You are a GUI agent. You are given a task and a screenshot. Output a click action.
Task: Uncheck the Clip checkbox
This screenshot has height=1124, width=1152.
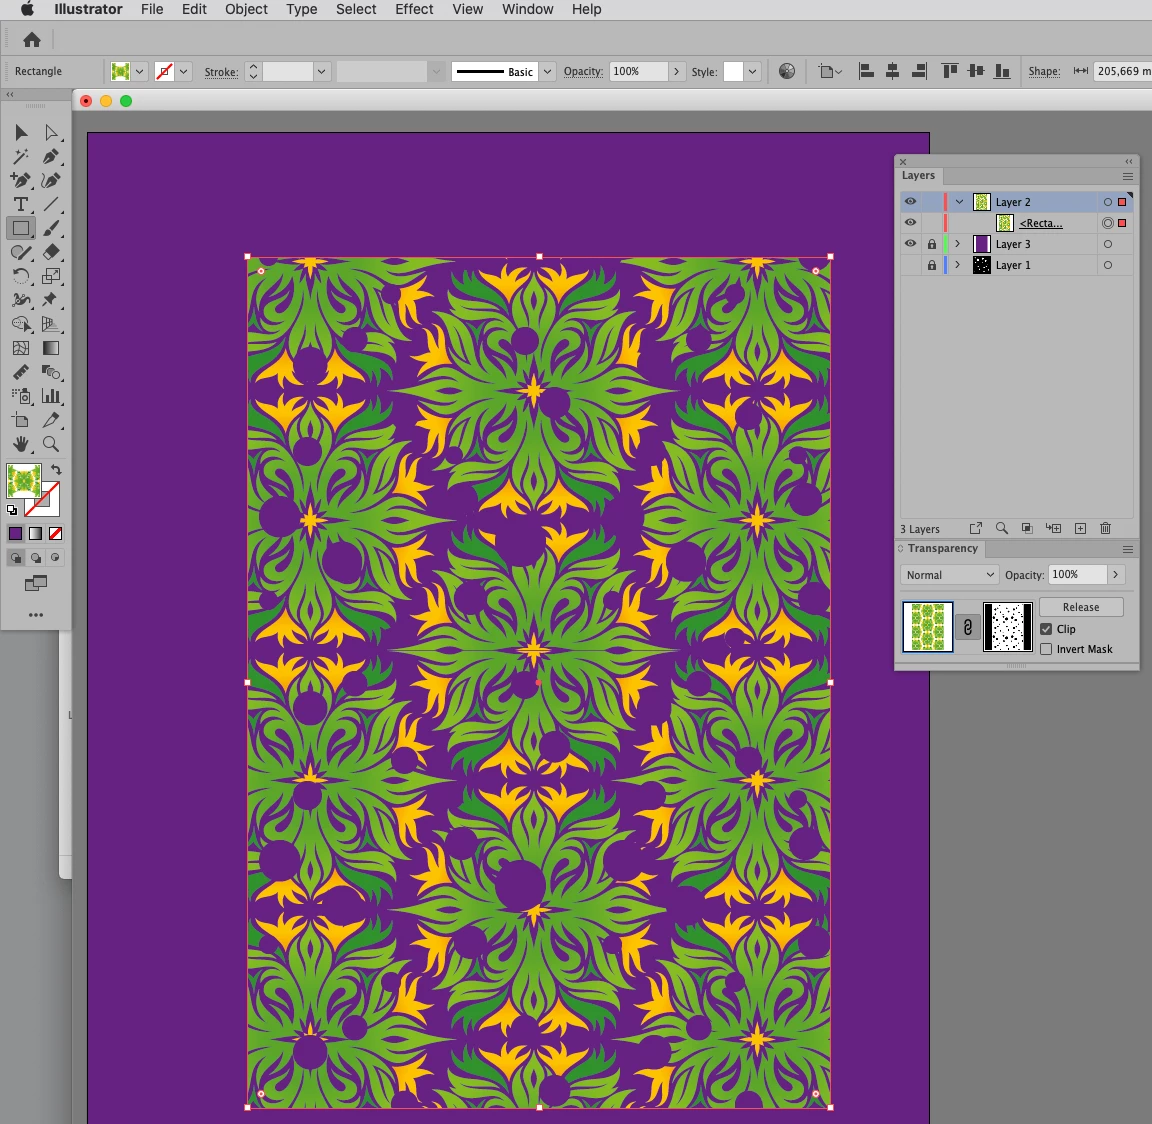[x=1046, y=629]
